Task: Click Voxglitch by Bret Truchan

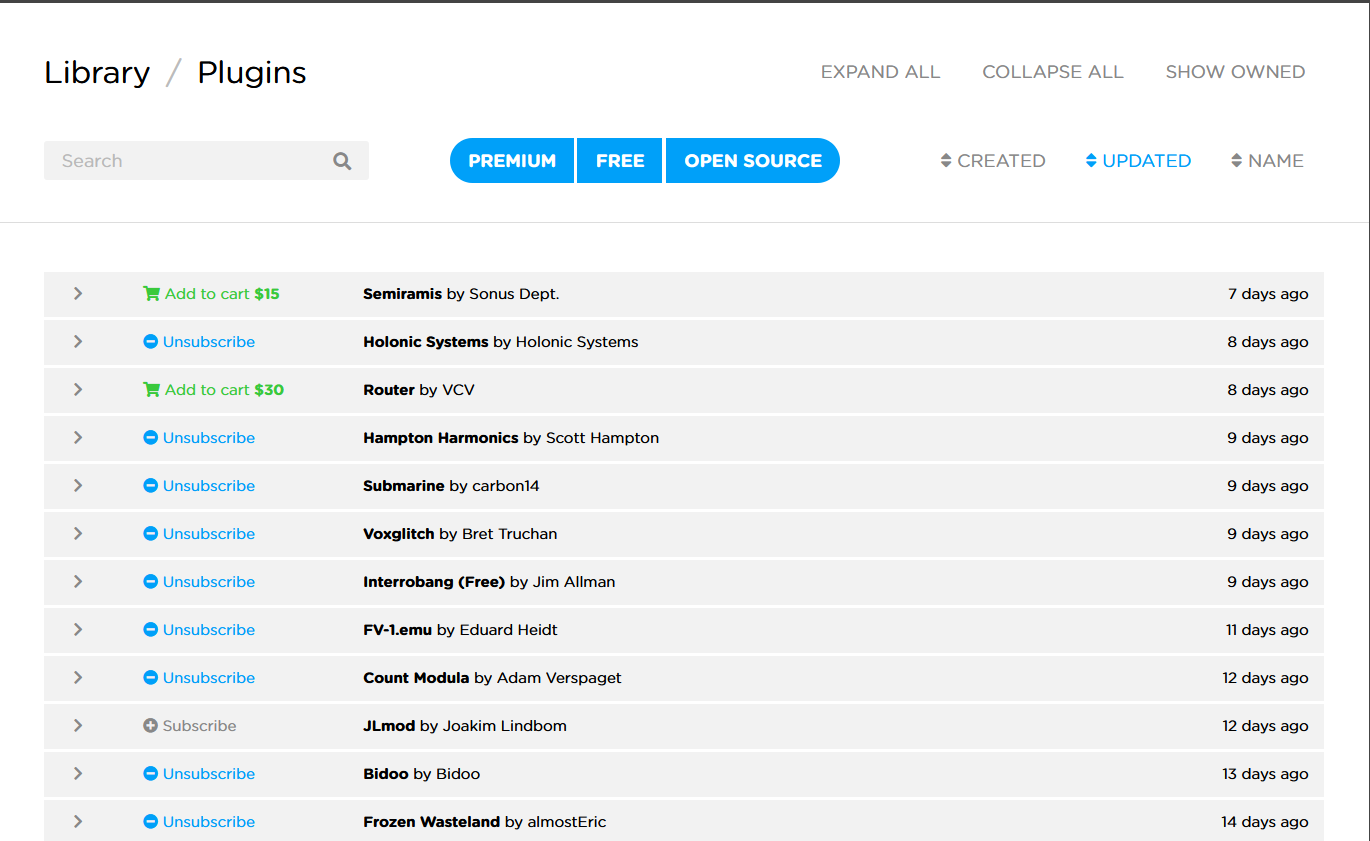Action: pyautogui.click(x=460, y=534)
